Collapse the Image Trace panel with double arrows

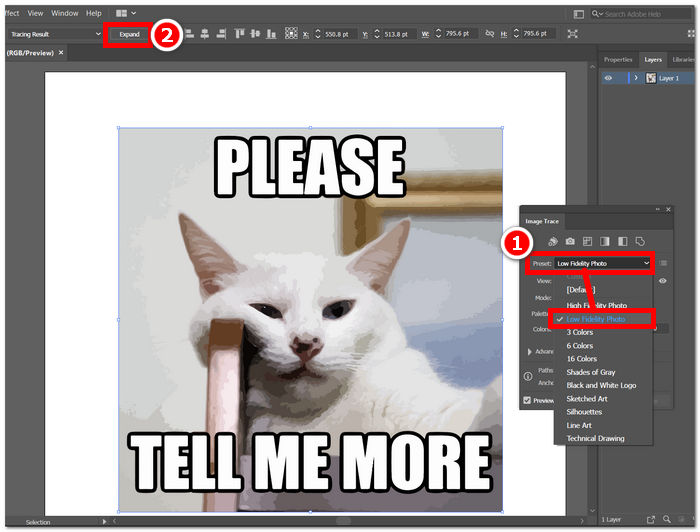658,209
